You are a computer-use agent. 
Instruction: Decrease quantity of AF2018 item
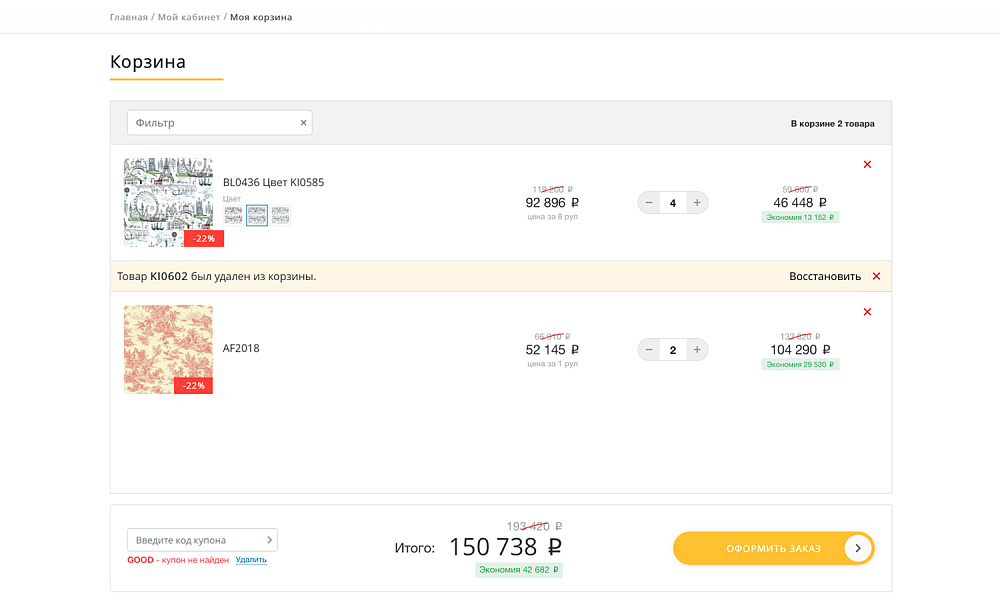click(x=649, y=350)
